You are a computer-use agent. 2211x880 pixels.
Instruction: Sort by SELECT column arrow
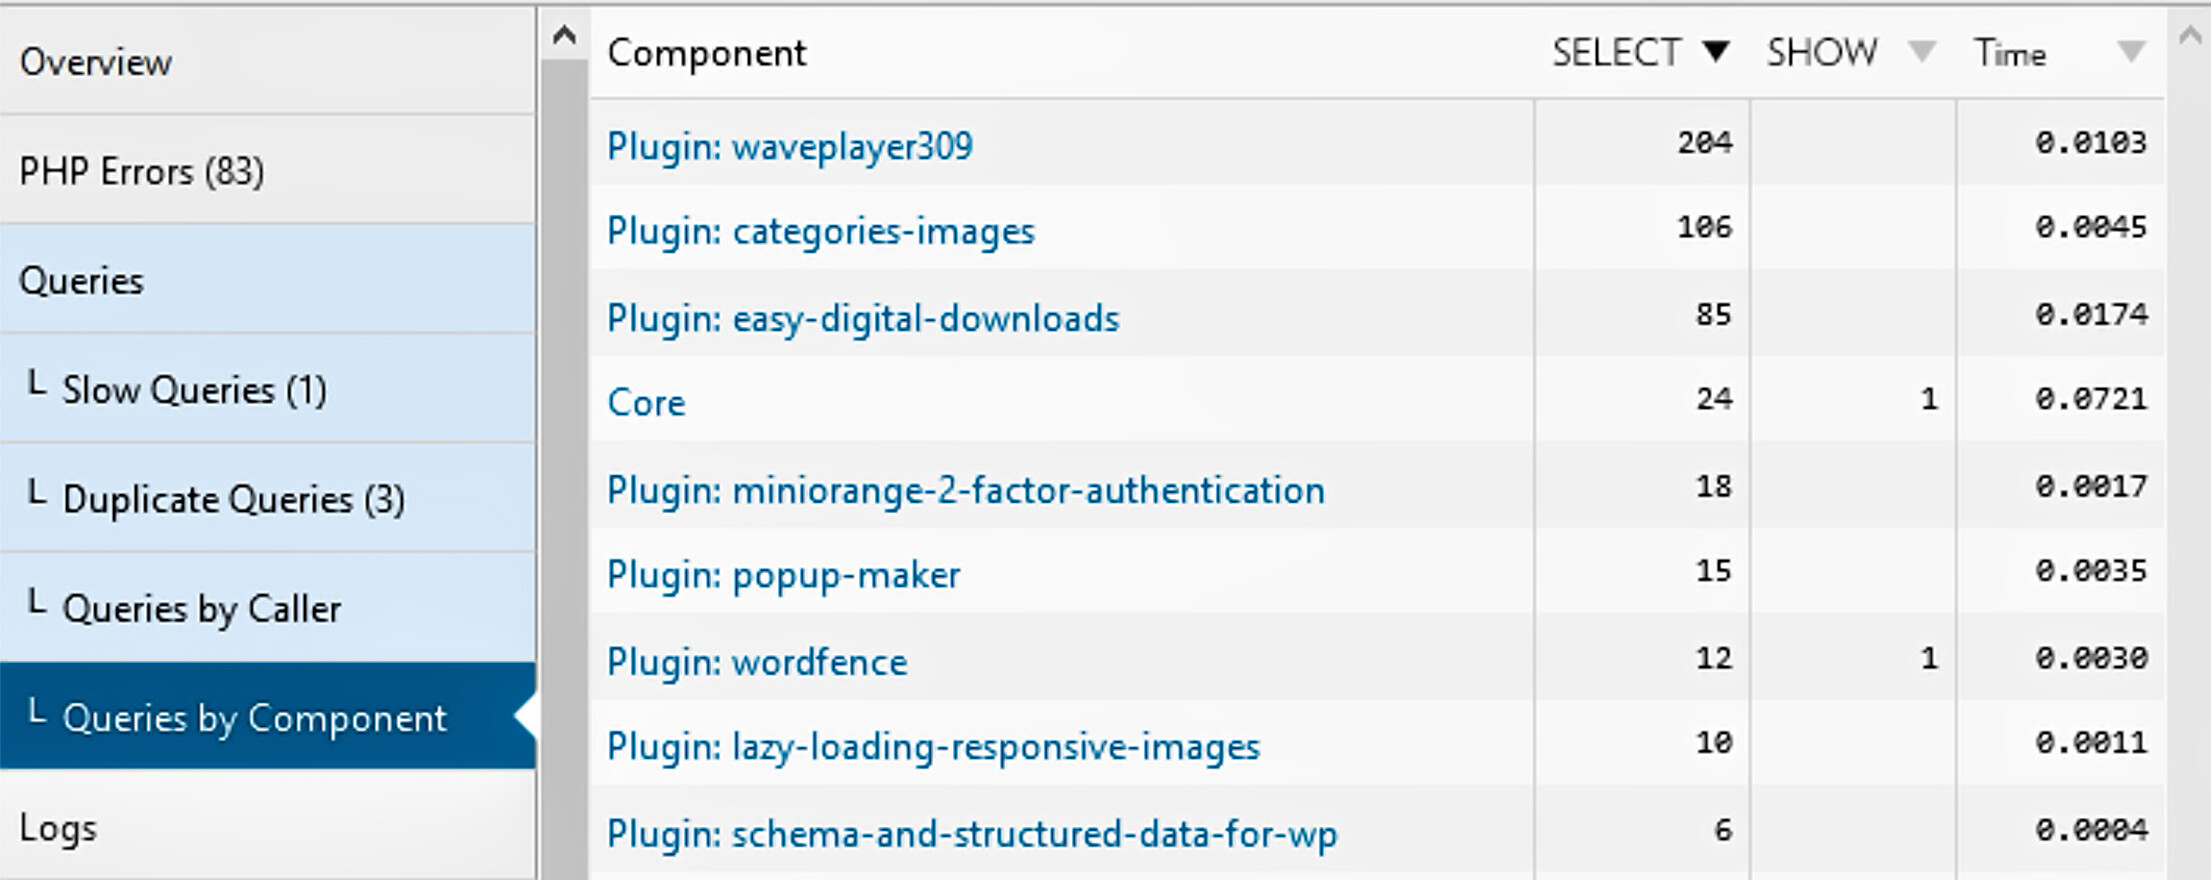[1716, 52]
